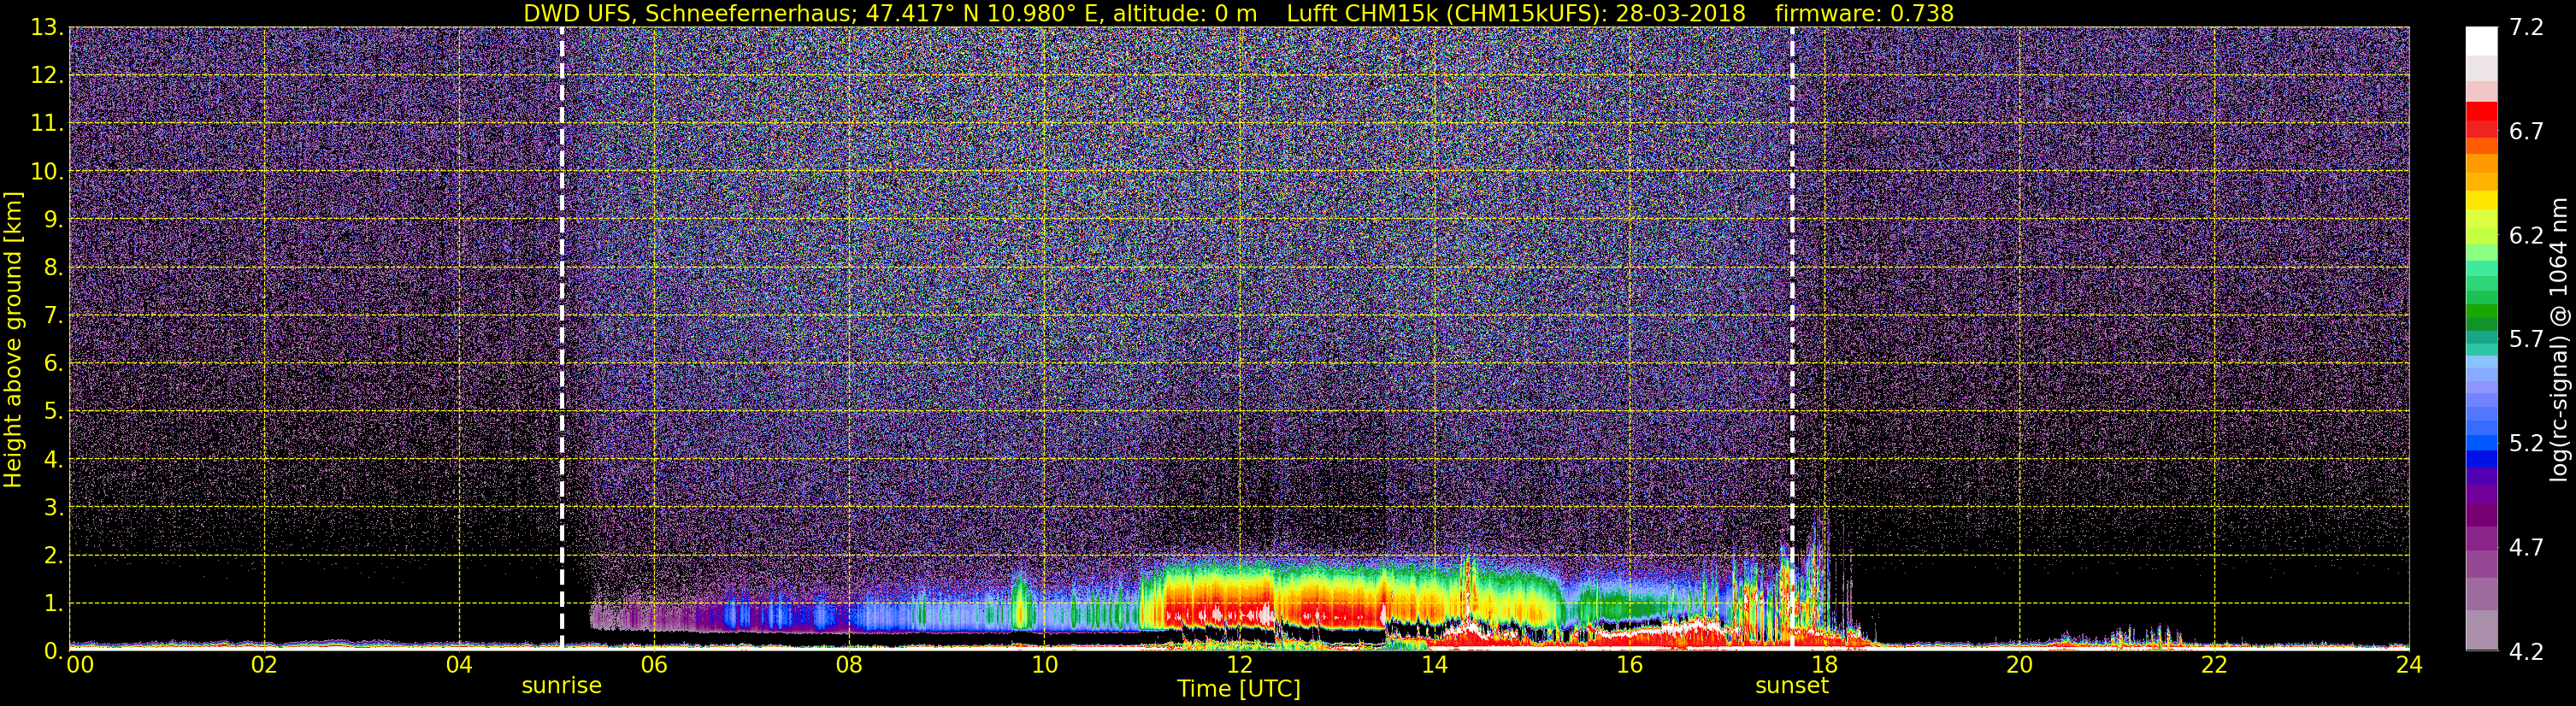Click the colorbar value "5.7"
The height and width of the screenshot is (706, 2576).
click(x=2526, y=340)
